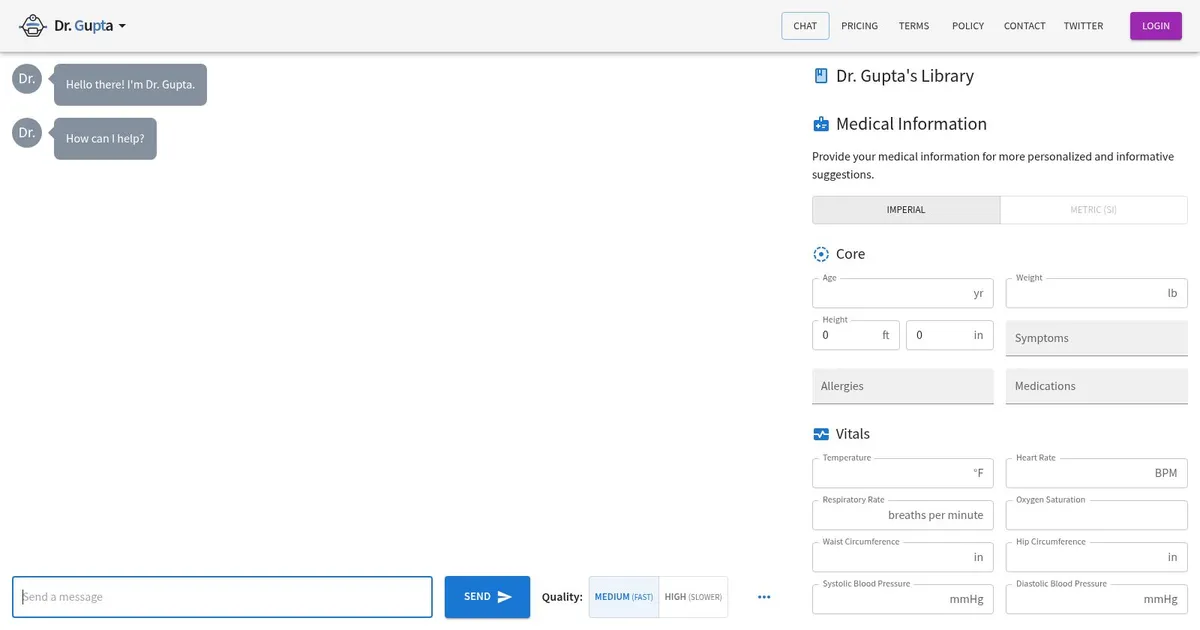This screenshot has width=1200, height=630.
Task: Click the Dr. Gupta robot logo icon
Action: pos(33,26)
